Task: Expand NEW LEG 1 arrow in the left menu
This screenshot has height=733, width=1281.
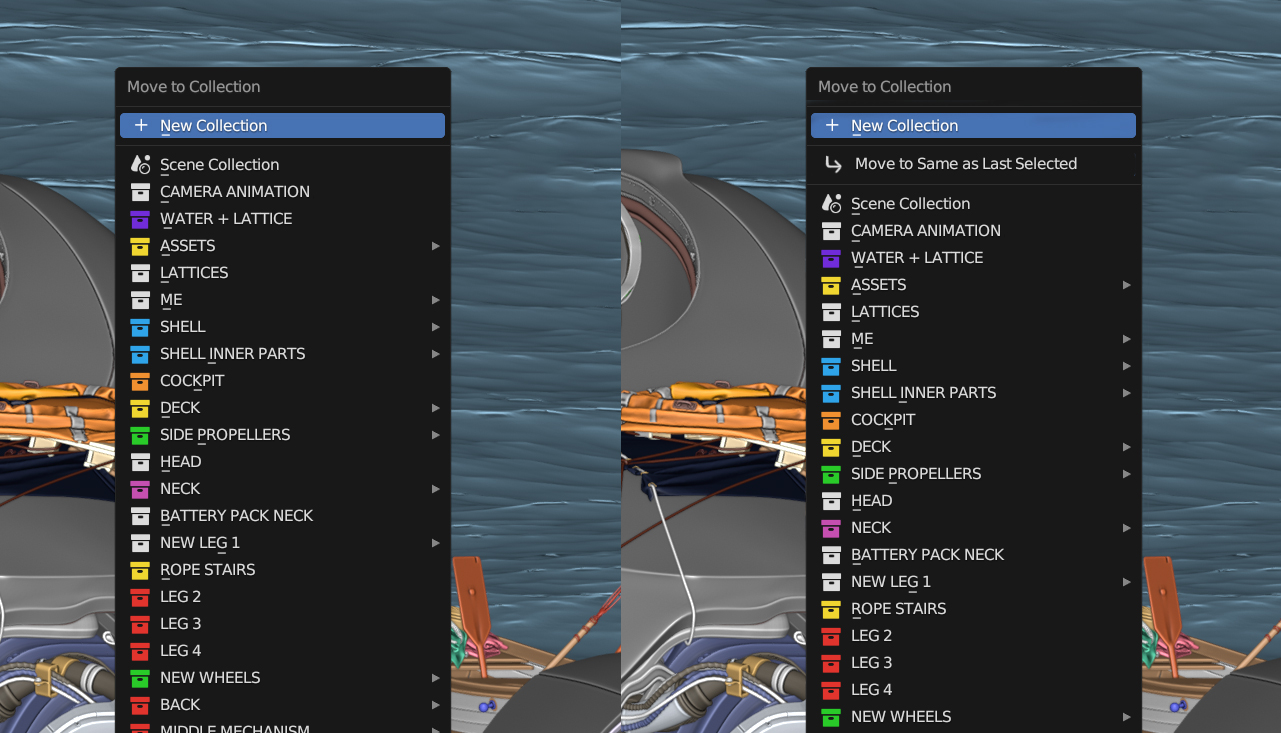Action: point(435,543)
